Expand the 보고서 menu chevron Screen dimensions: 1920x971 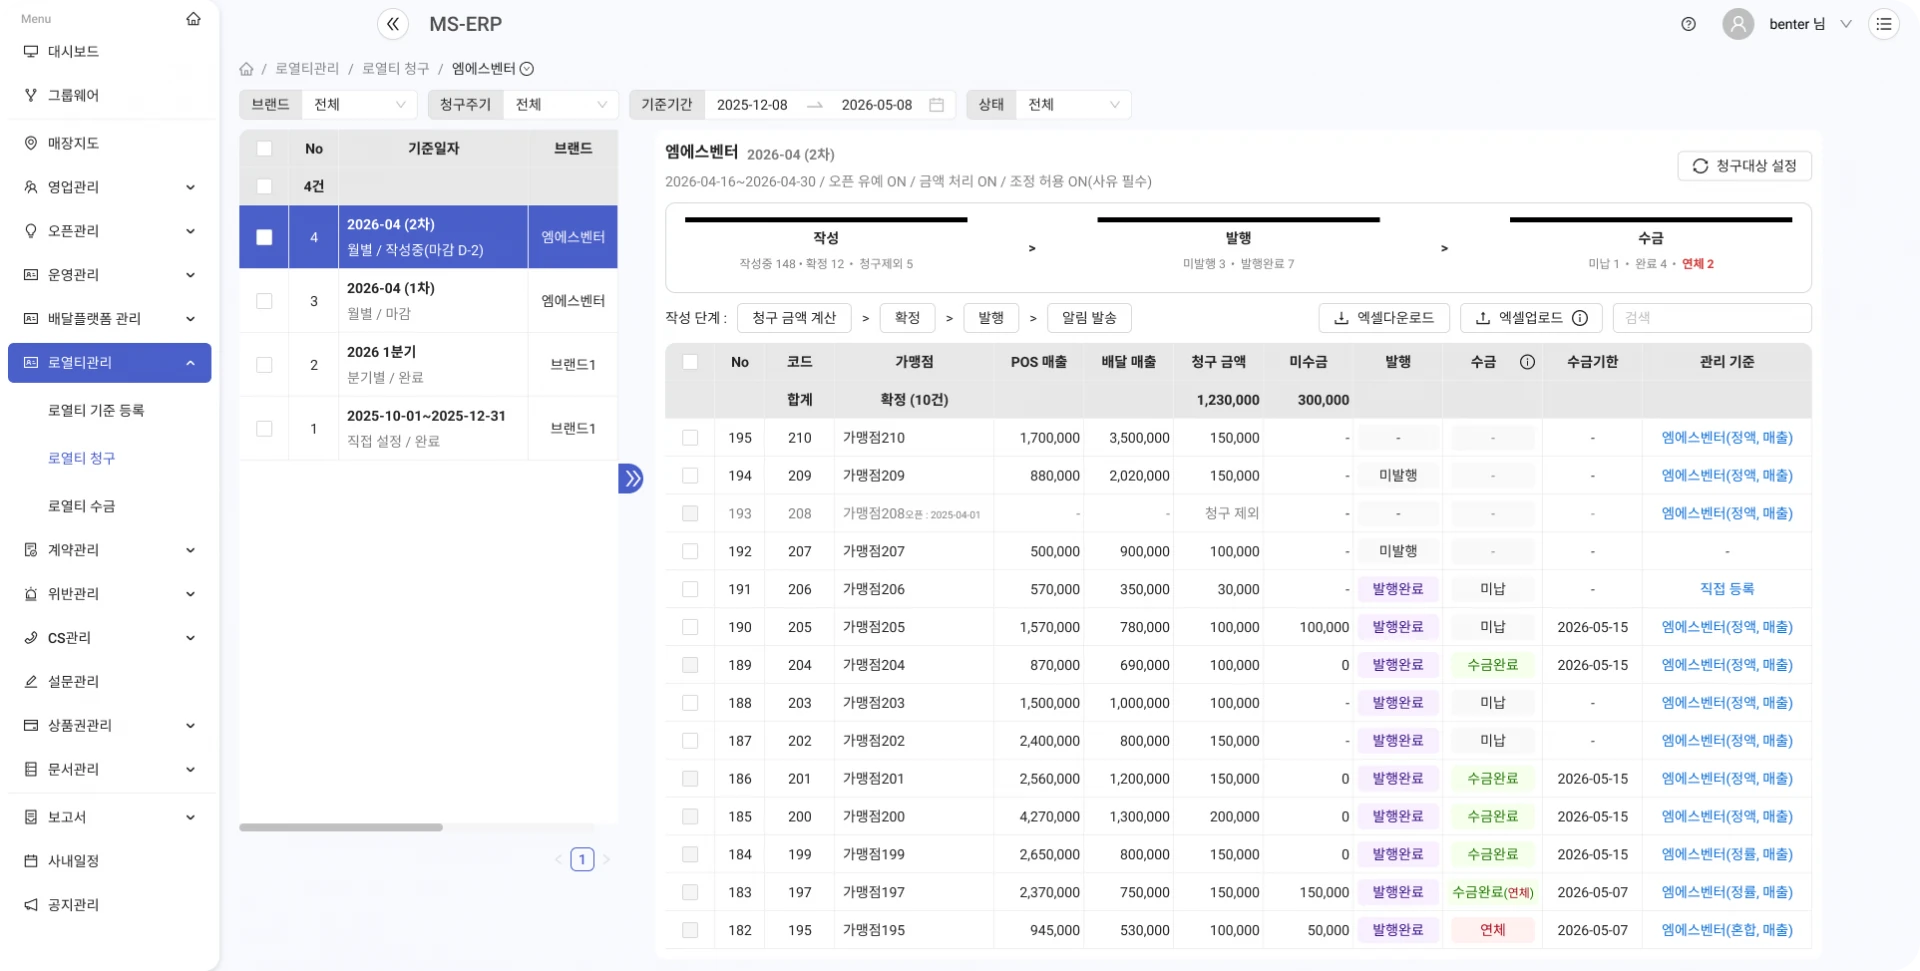pyautogui.click(x=190, y=818)
